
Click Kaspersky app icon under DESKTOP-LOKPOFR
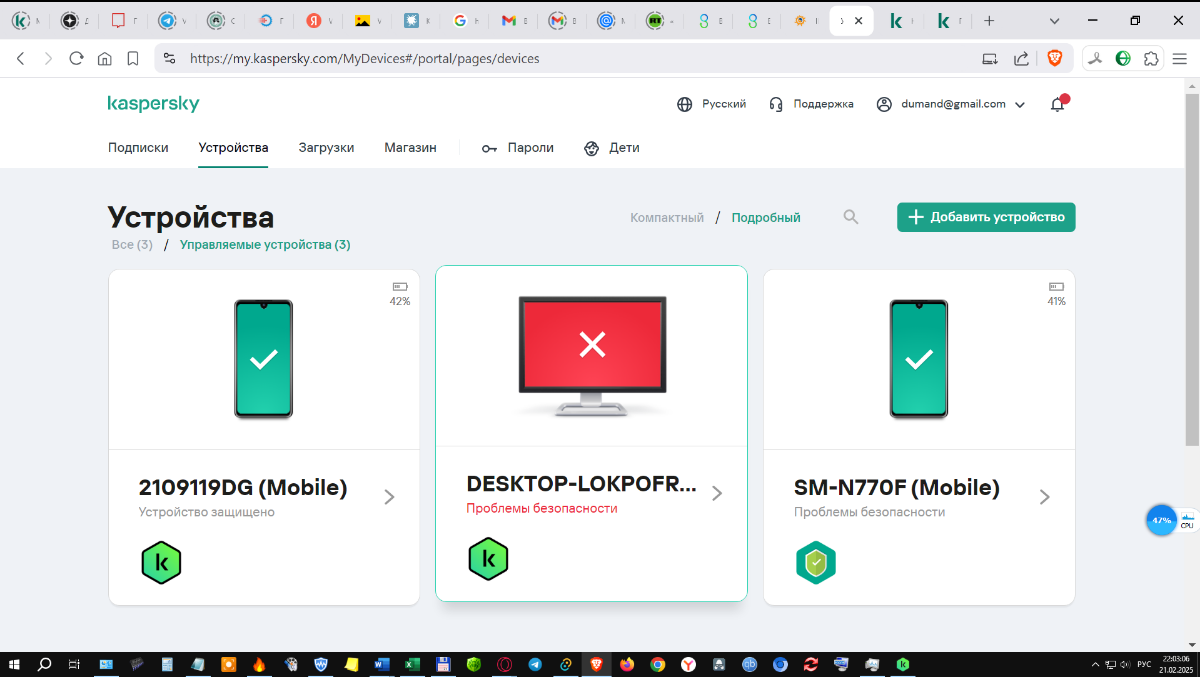pyautogui.click(x=488, y=559)
